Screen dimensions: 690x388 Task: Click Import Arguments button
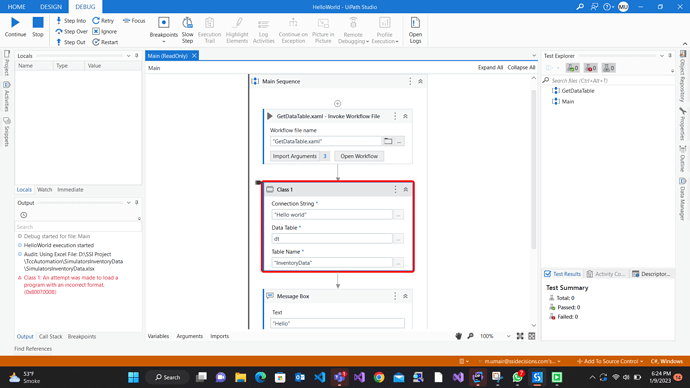pyautogui.click(x=300, y=156)
